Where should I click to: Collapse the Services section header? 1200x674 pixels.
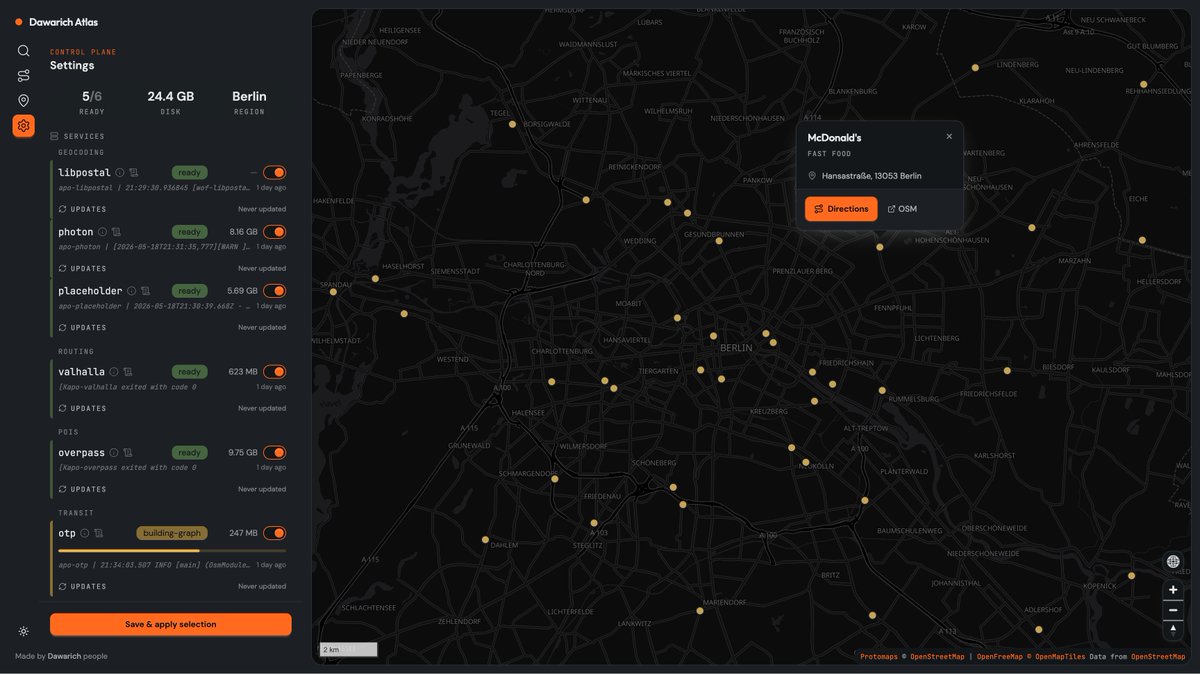(78, 136)
